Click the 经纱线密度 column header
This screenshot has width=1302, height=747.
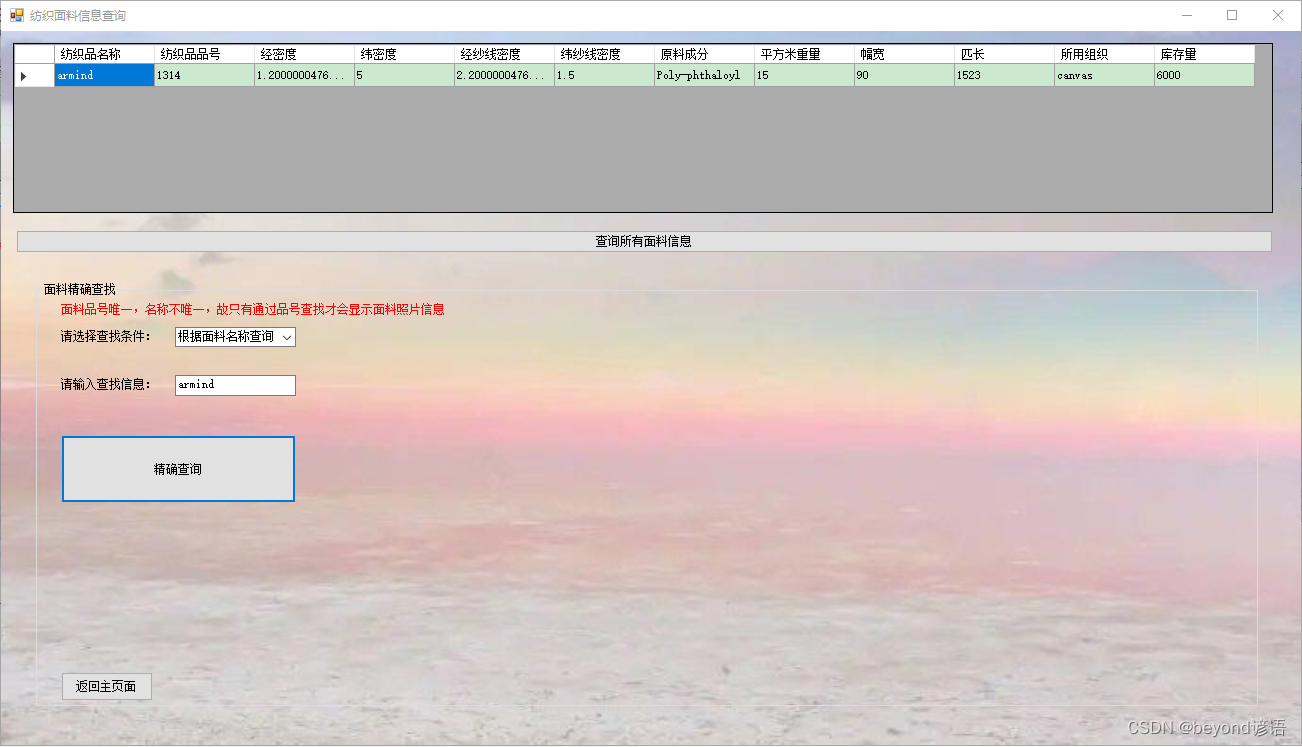click(x=505, y=55)
